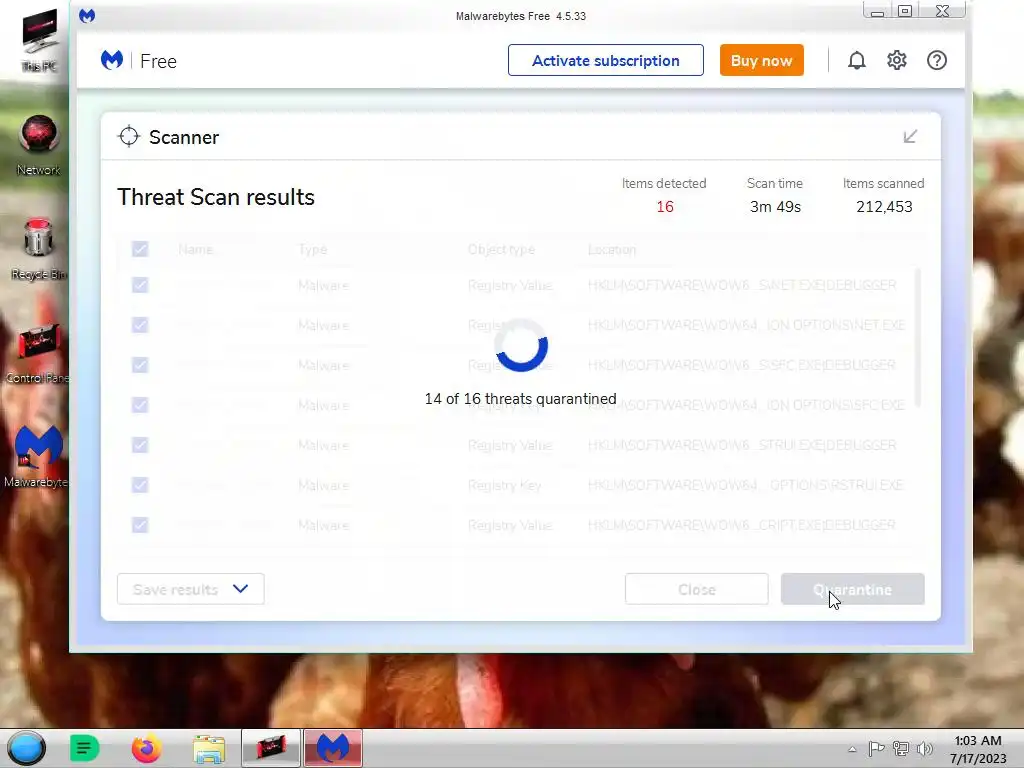Open the network tray icon
Screen dimensions: 1024x768
tap(901, 749)
